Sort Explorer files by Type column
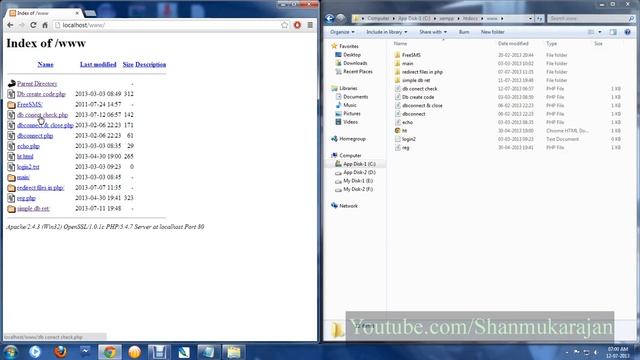640x360 pixels. pyautogui.click(x=551, y=44)
